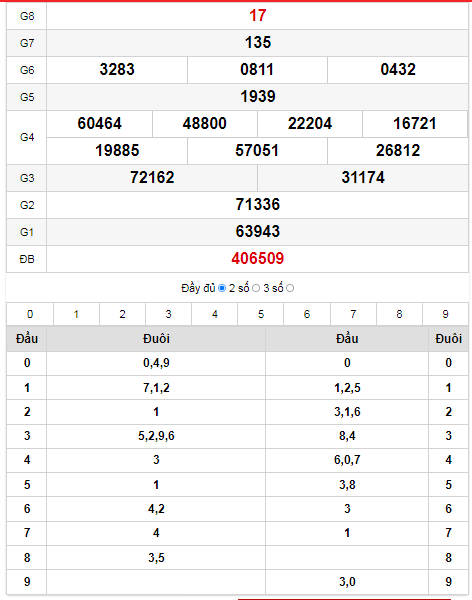Click digit filter tab 7
Viewport: 472px width, 600px height.
(353, 314)
